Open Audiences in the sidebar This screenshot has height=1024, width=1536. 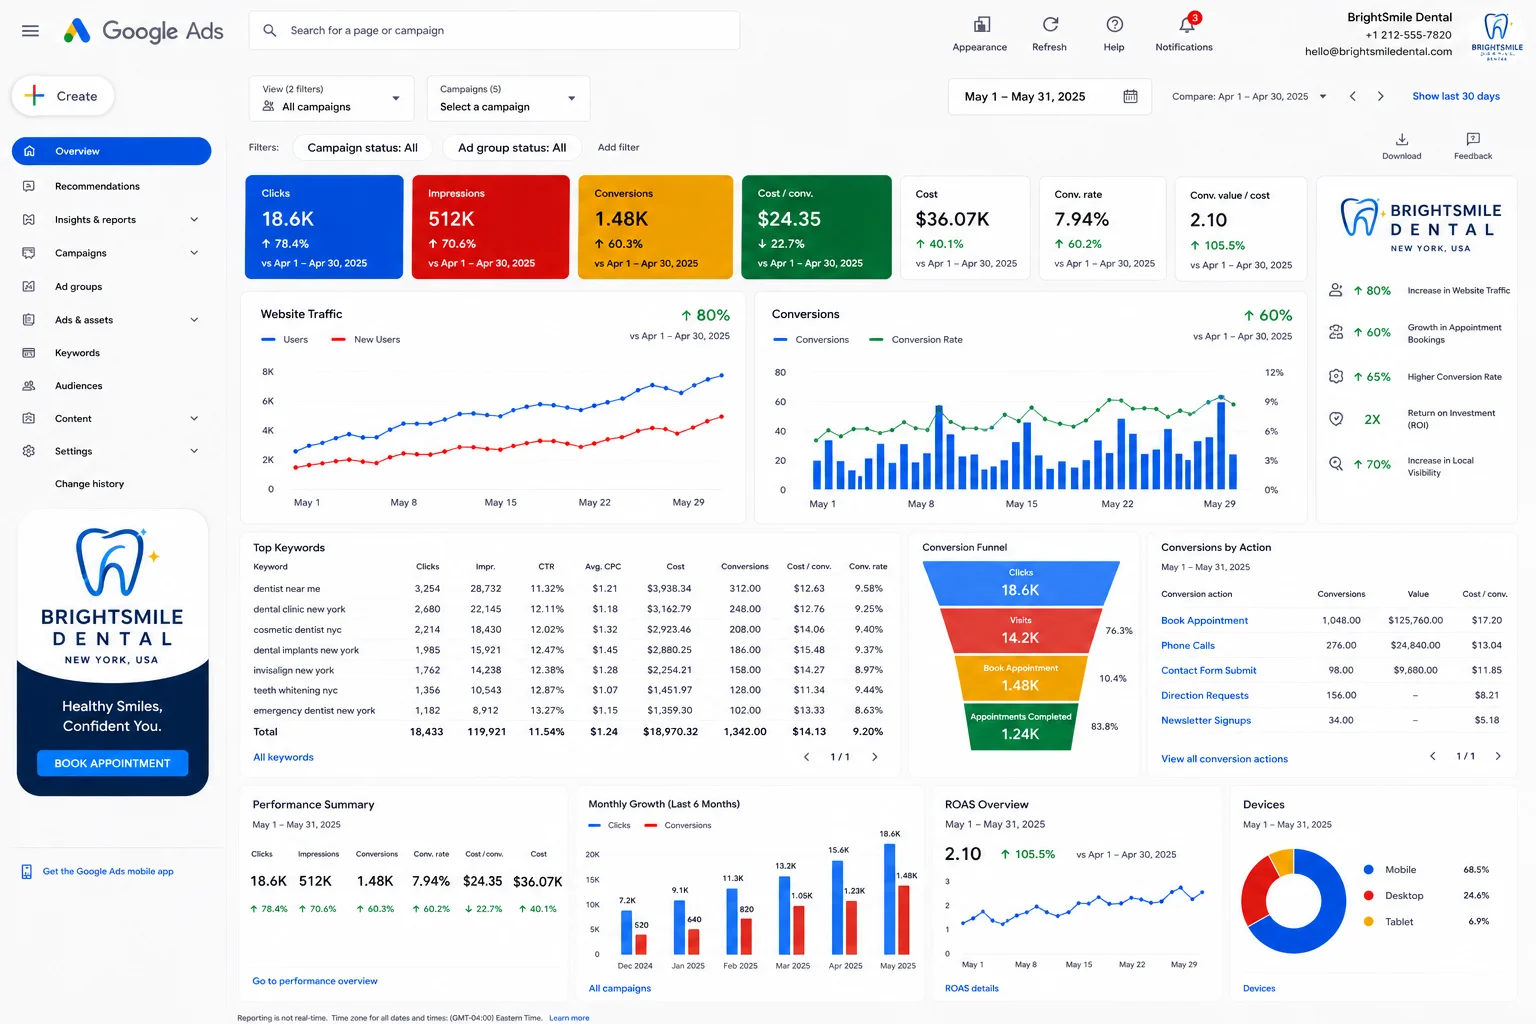coord(78,386)
